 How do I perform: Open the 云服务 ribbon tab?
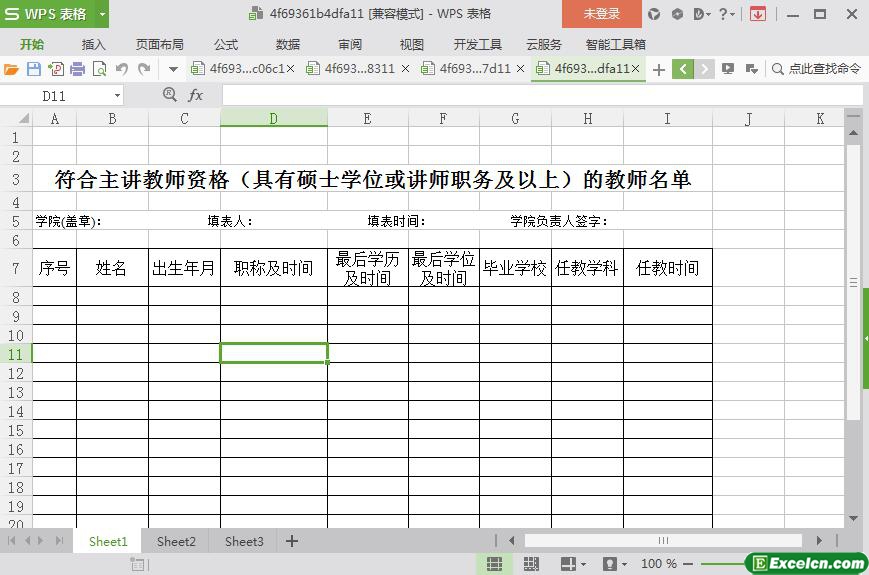click(x=544, y=44)
